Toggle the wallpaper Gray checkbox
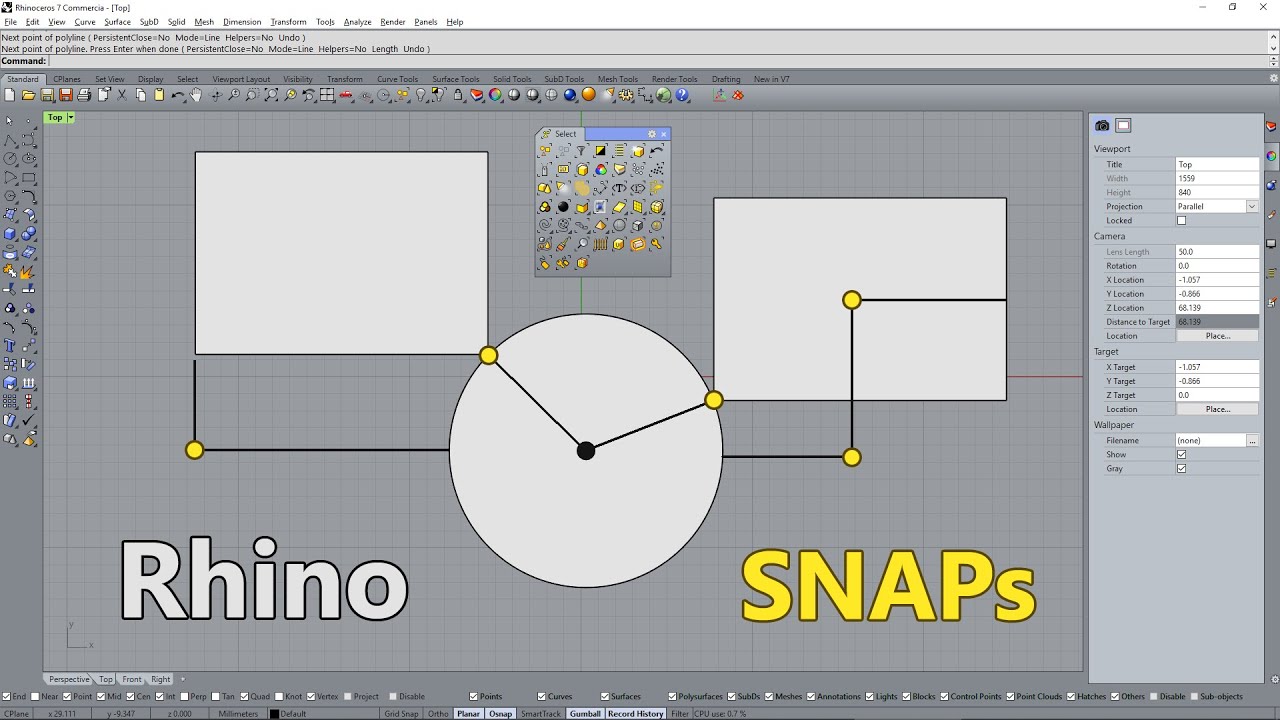Image resolution: width=1280 pixels, height=720 pixels. pyautogui.click(x=1181, y=468)
